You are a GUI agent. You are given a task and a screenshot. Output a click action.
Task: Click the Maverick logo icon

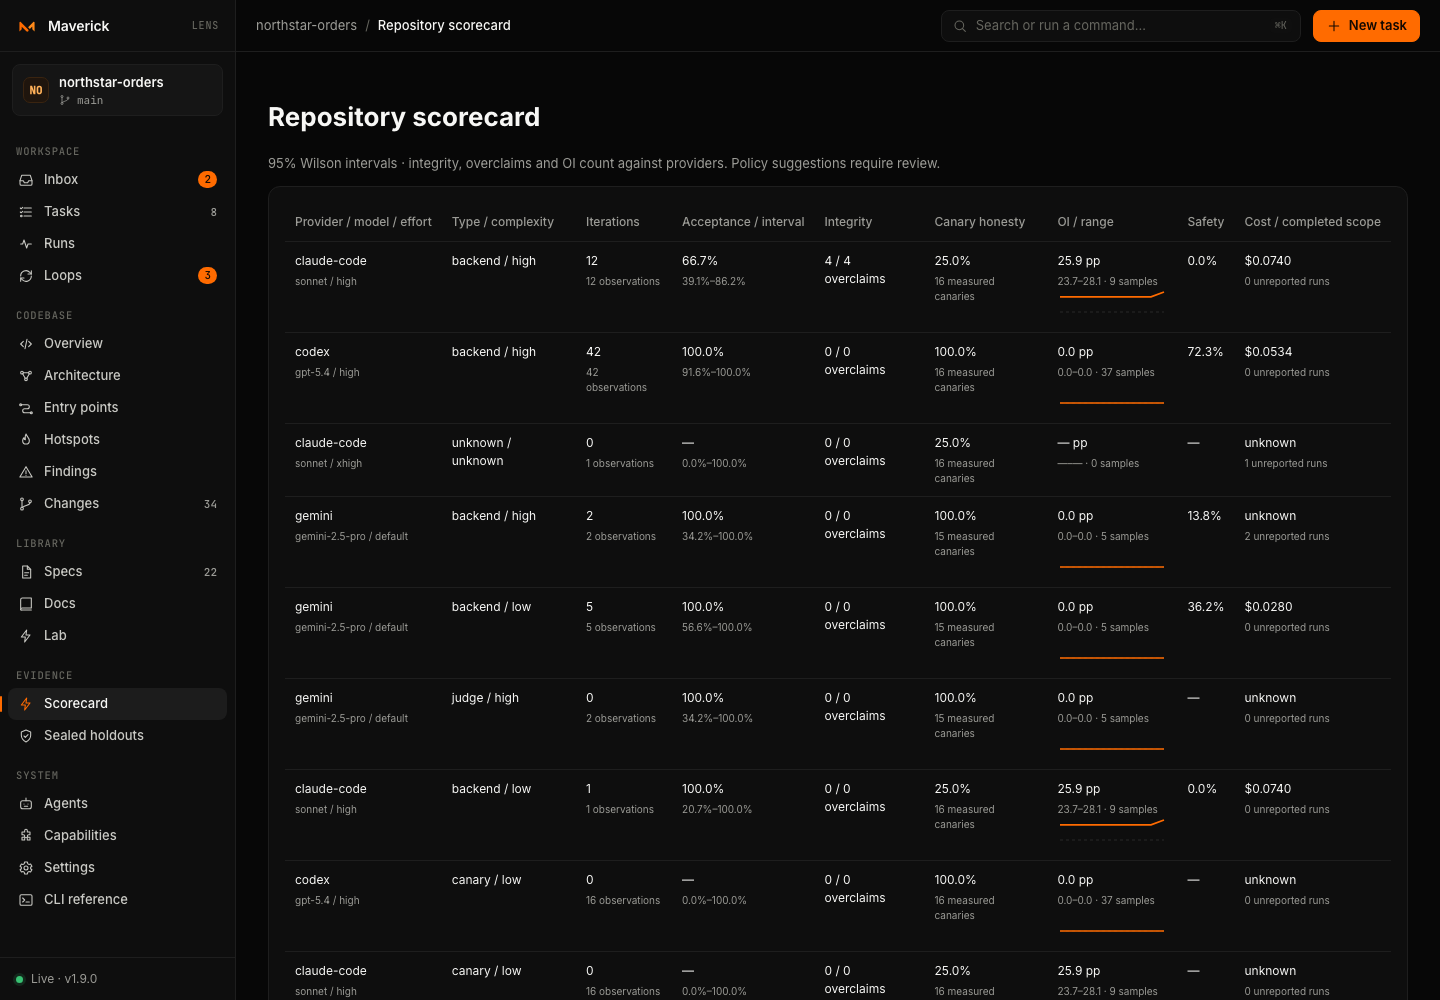tap(27, 26)
